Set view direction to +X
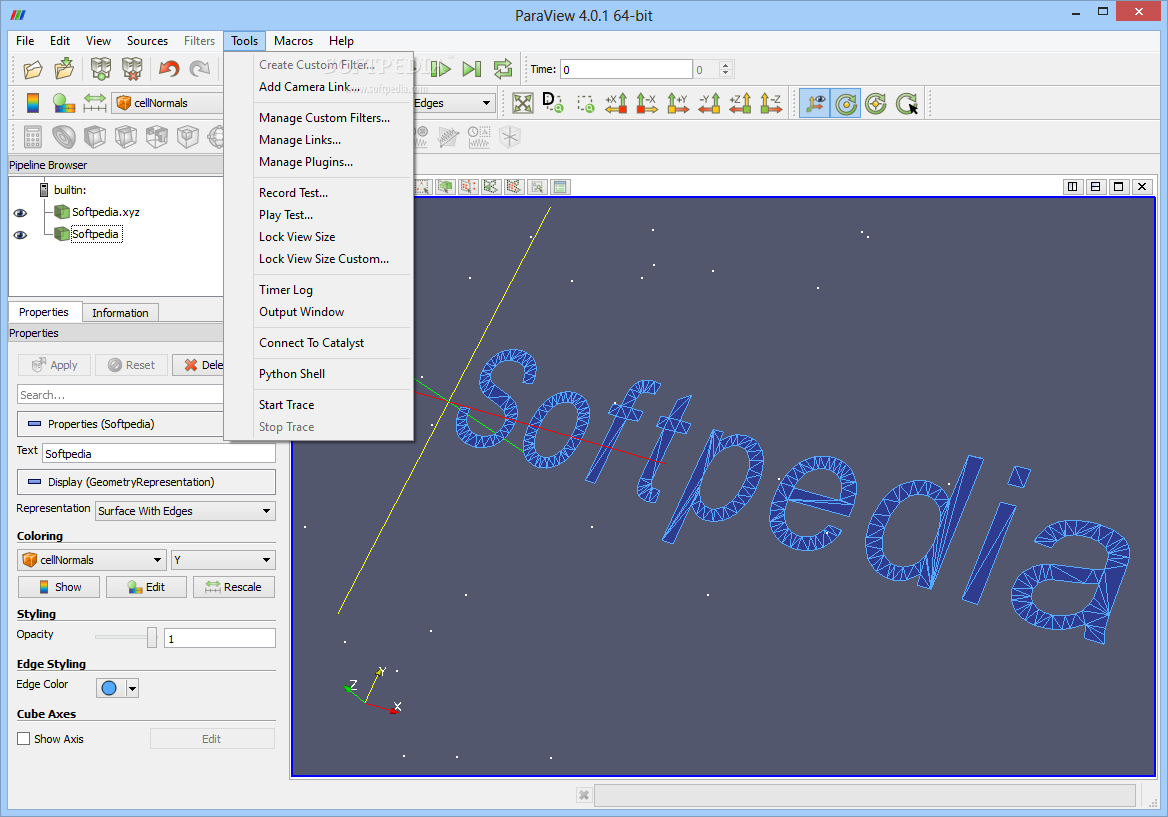1168x817 pixels. (x=616, y=103)
